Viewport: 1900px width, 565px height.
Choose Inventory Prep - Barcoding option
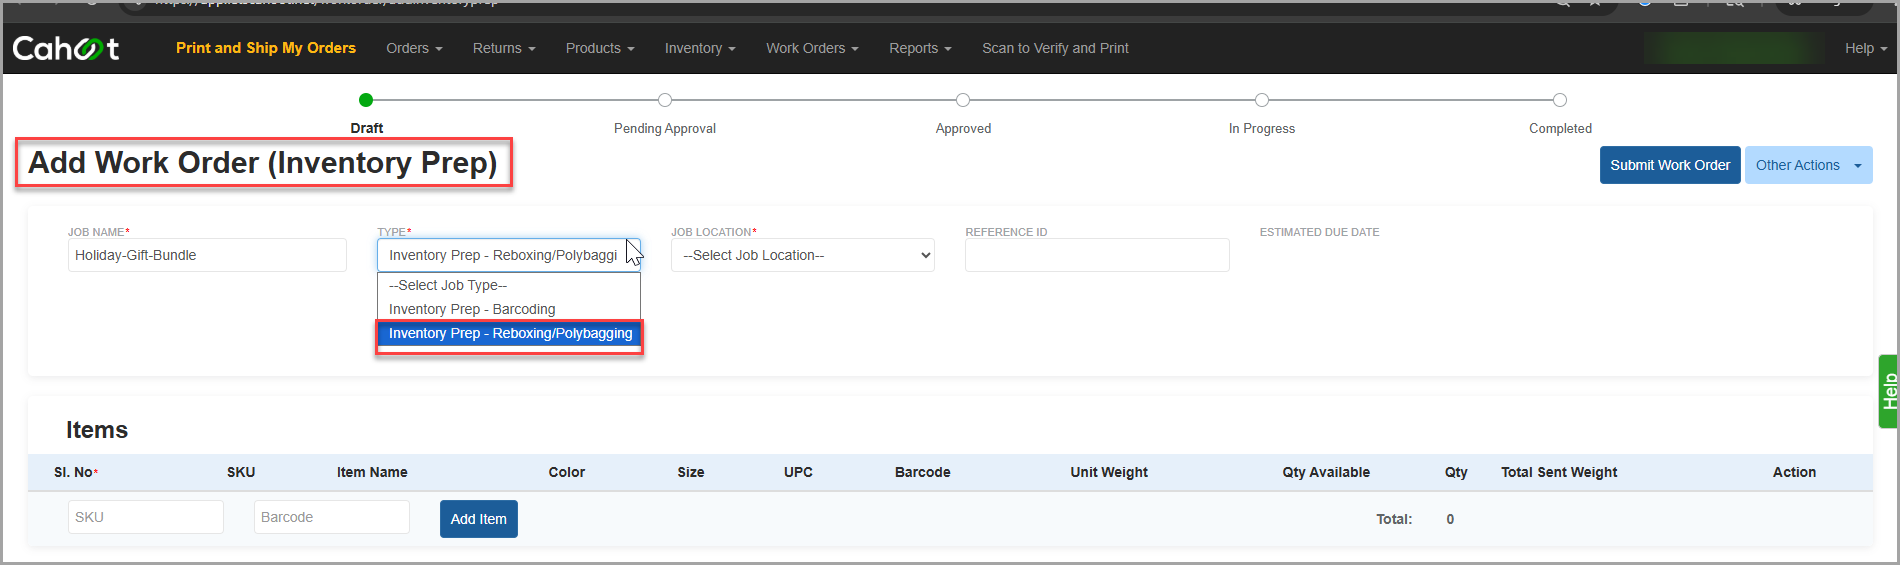(509, 309)
